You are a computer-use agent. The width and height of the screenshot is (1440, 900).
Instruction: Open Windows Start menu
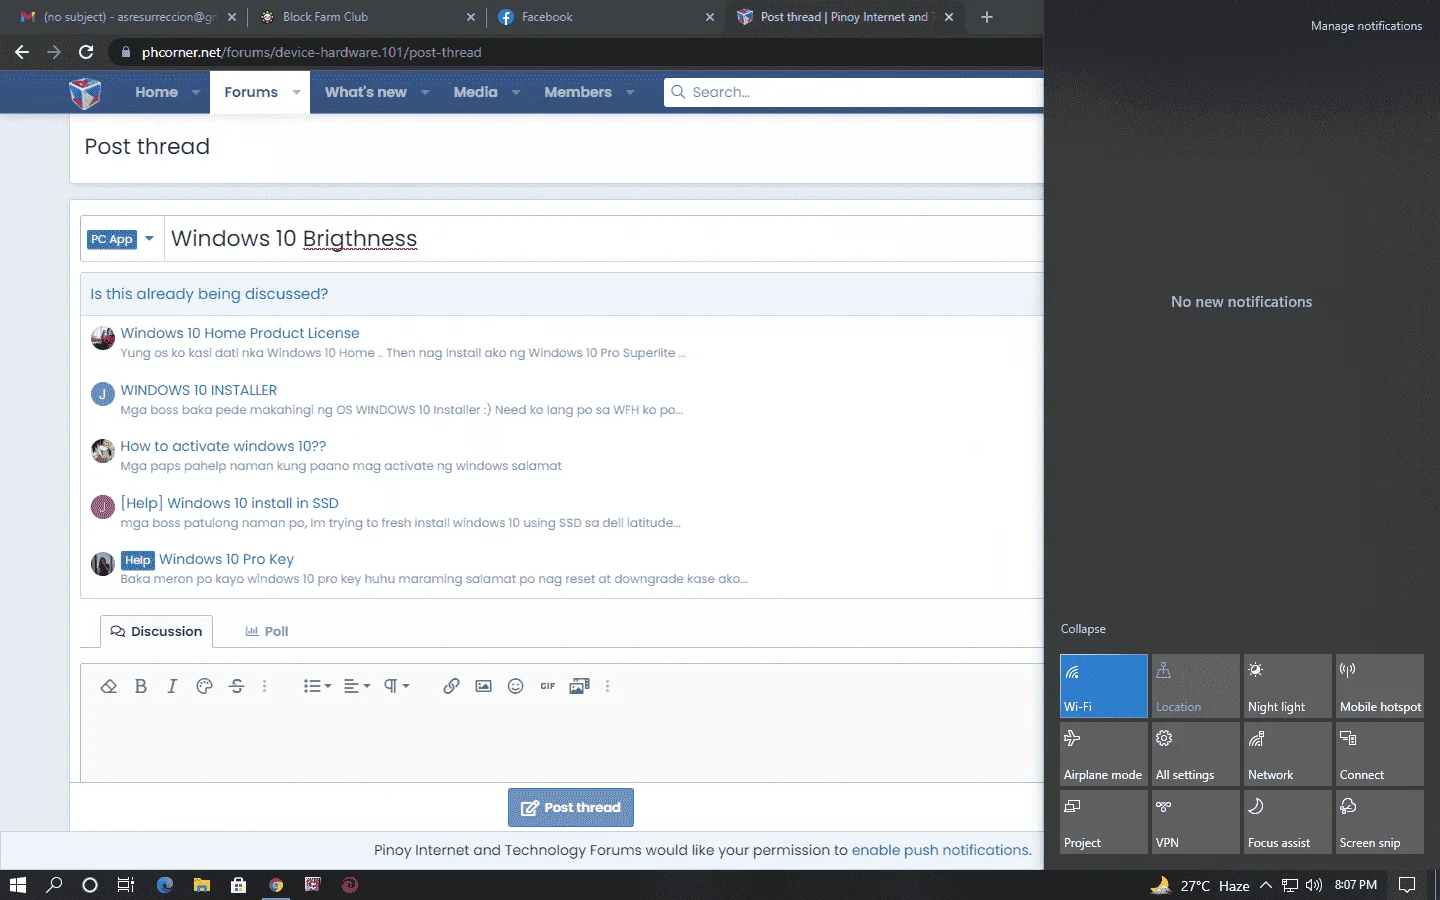tap(17, 885)
